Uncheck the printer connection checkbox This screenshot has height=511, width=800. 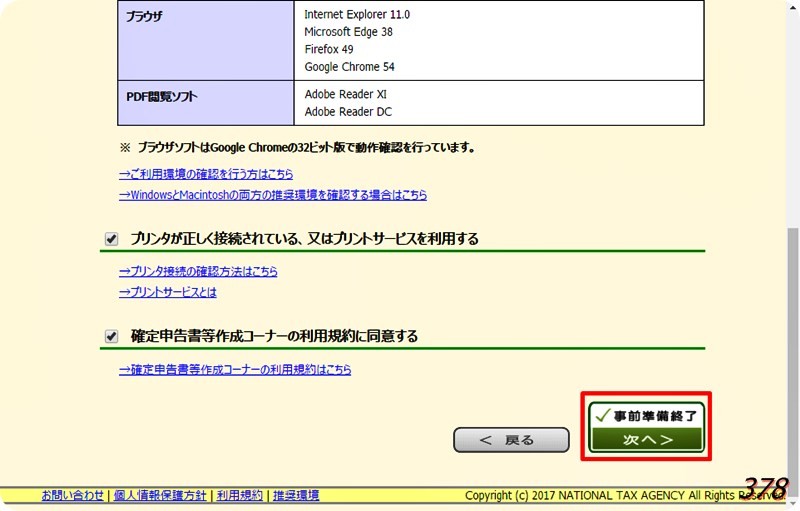point(111,239)
